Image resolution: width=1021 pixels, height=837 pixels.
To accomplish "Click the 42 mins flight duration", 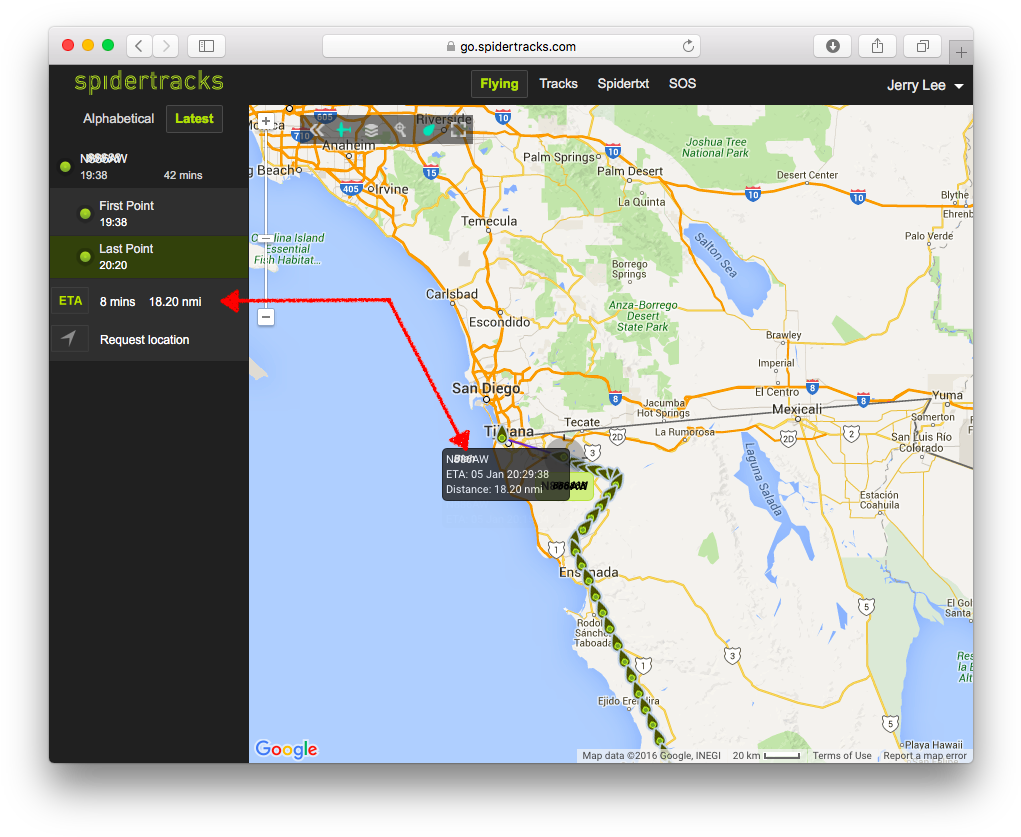I will coord(183,175).
